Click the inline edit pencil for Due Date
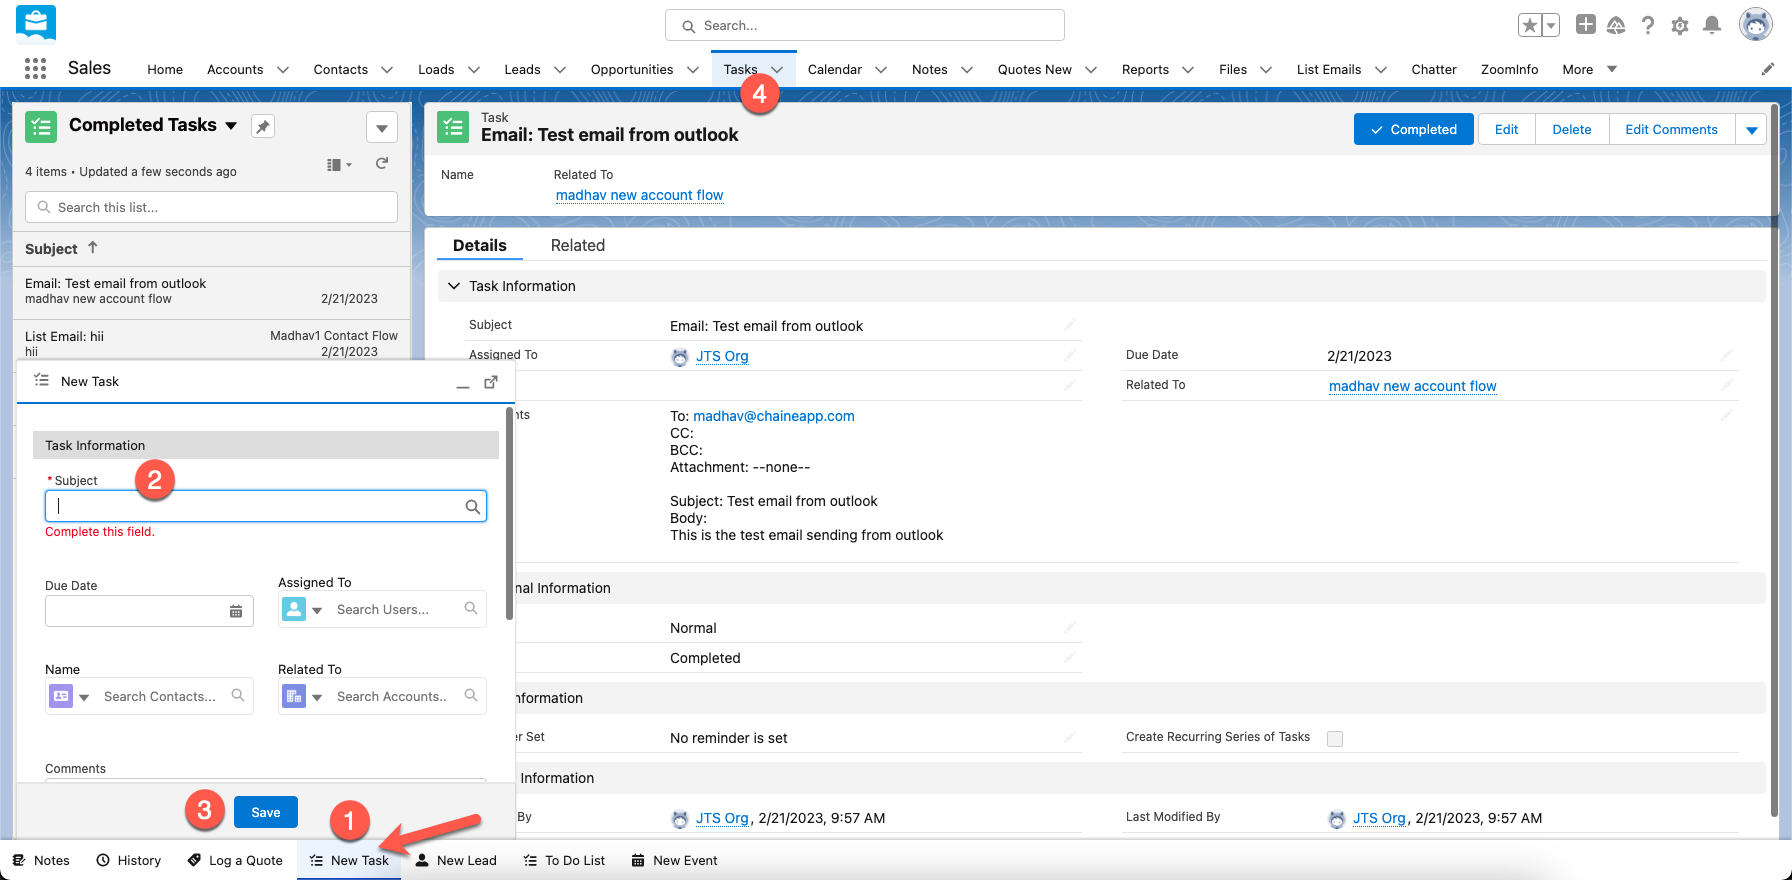Image resolution: width=1792 pixels, height=880 pixels. pyautogui.click(x=1727, y=355)
